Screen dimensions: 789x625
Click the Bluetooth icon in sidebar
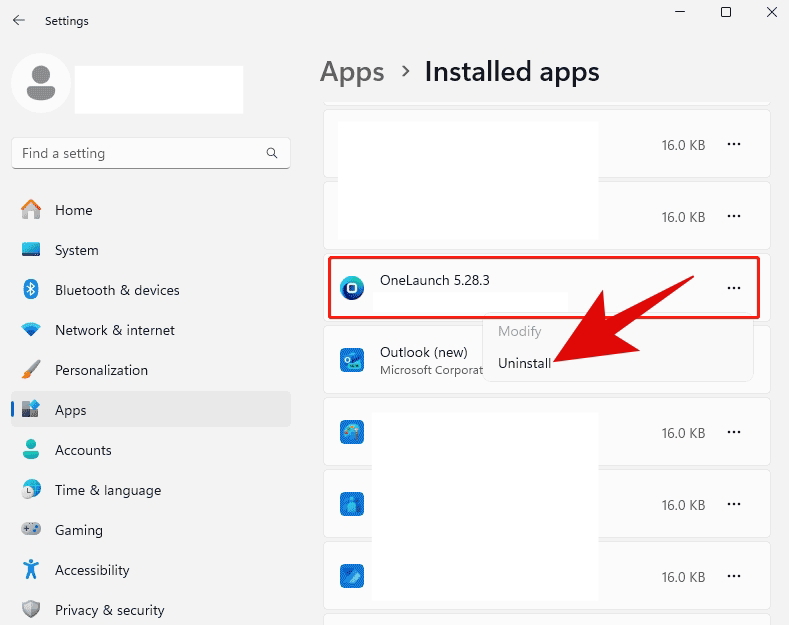[x=31, y=289]
